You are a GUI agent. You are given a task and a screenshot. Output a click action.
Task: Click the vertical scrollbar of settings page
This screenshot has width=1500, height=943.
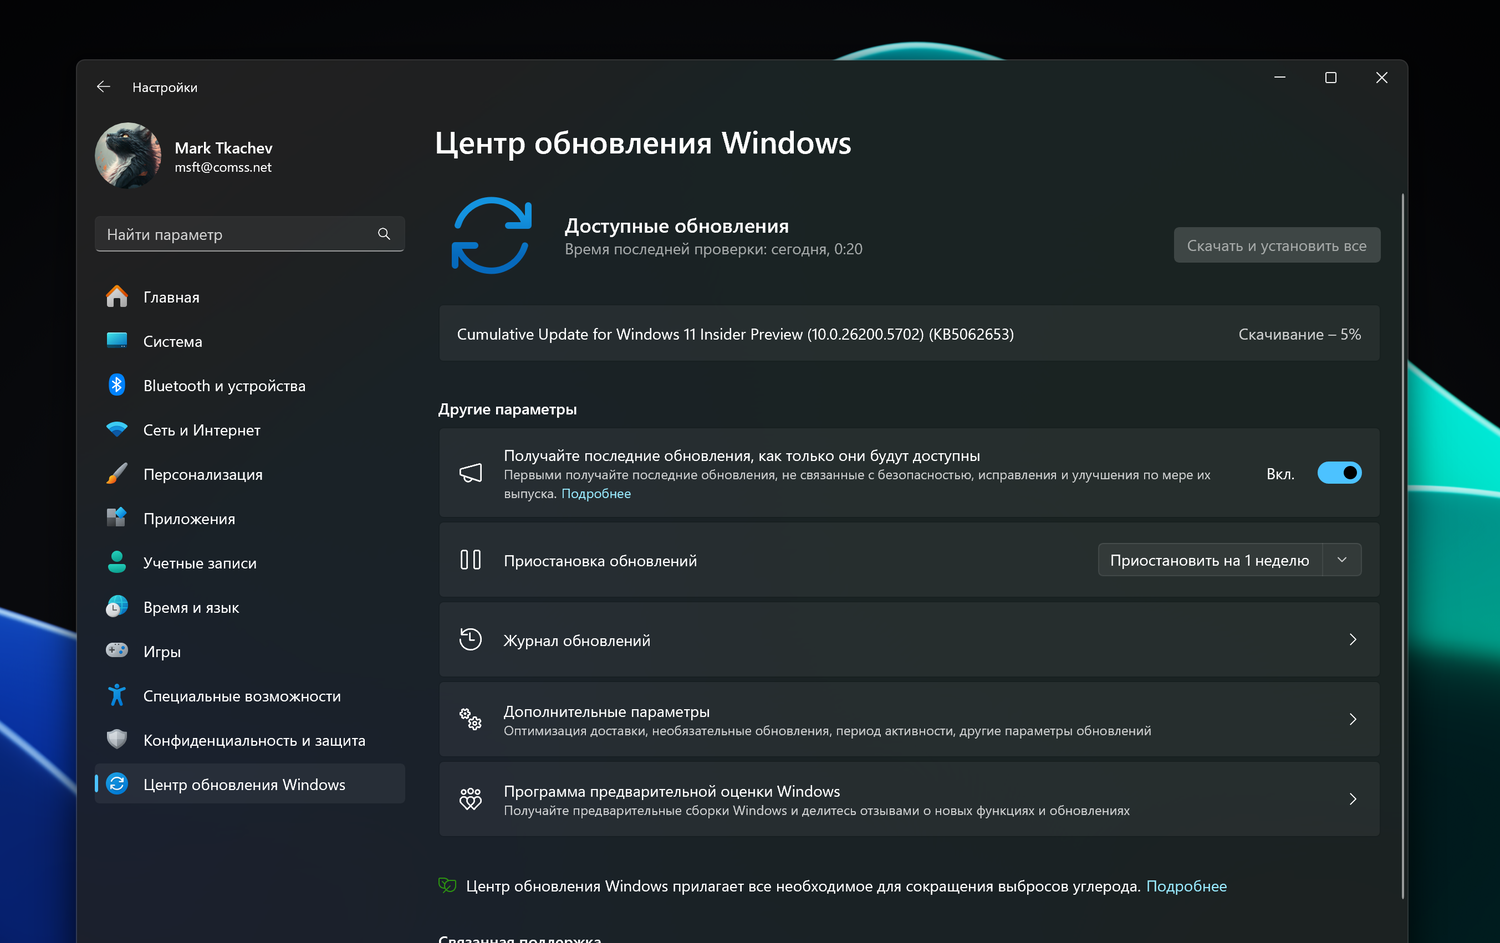tap(1403, 546)
